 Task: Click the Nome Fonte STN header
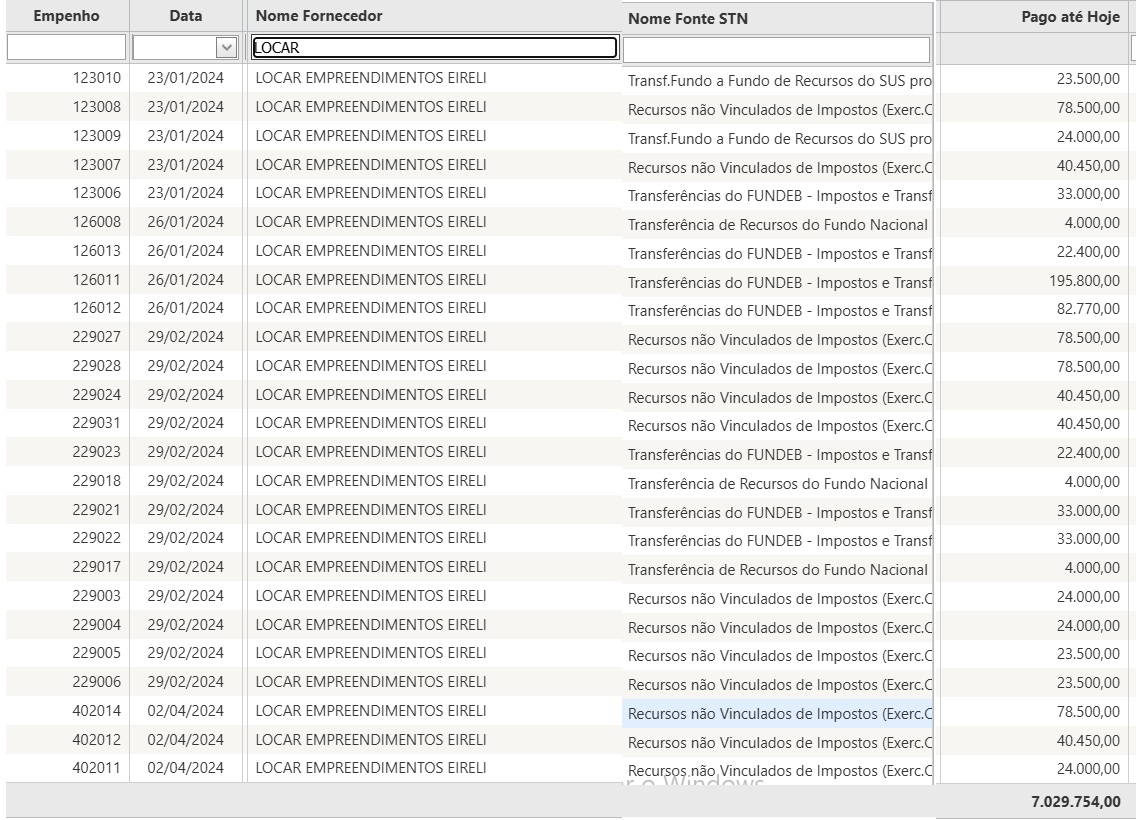pyautogui.click(x=688, y=18)
